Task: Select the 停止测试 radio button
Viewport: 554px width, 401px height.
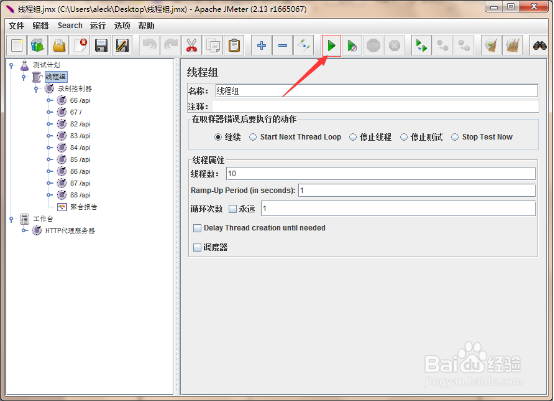Action: [x=404, y=137]
